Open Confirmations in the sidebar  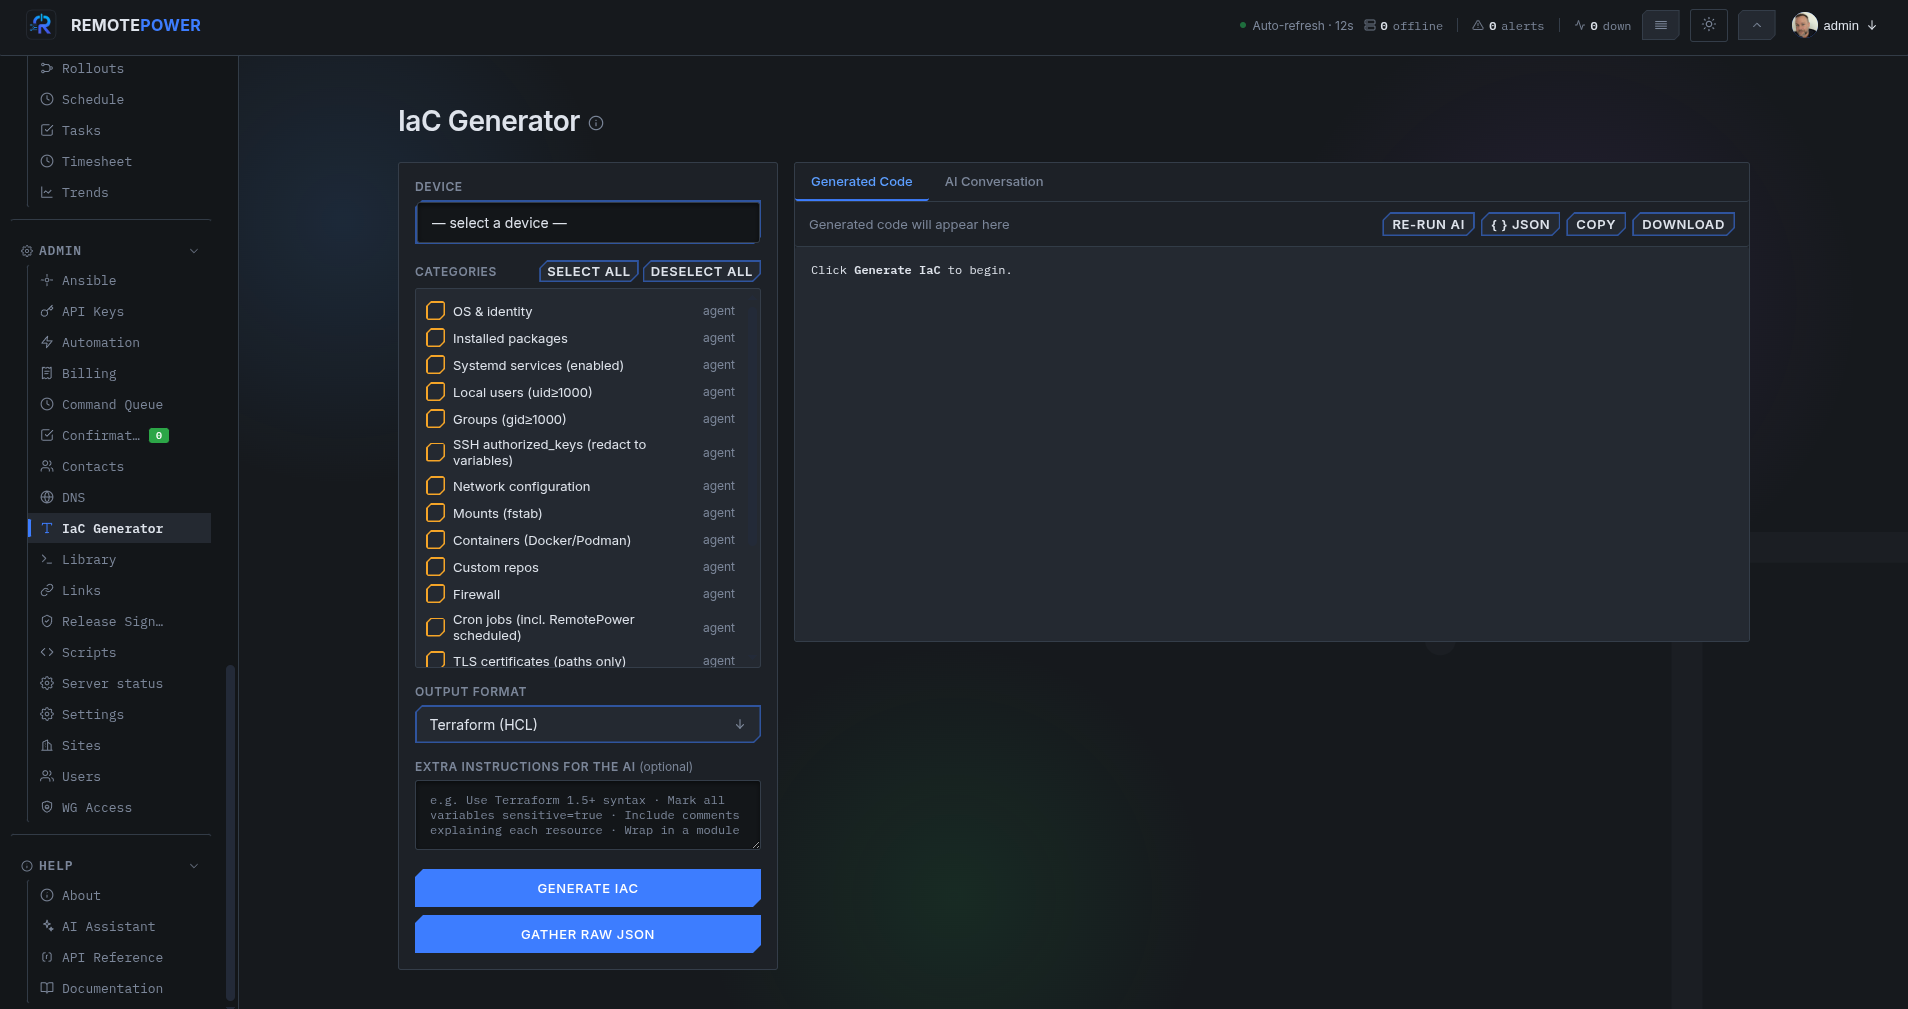click(120, 435)
